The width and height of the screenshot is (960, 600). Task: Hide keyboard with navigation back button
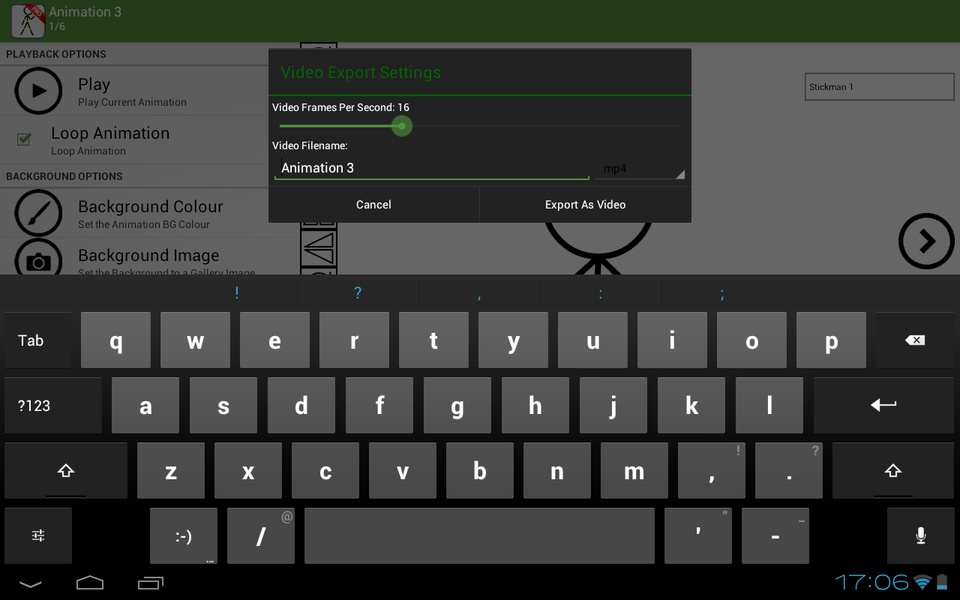[30, 583]
